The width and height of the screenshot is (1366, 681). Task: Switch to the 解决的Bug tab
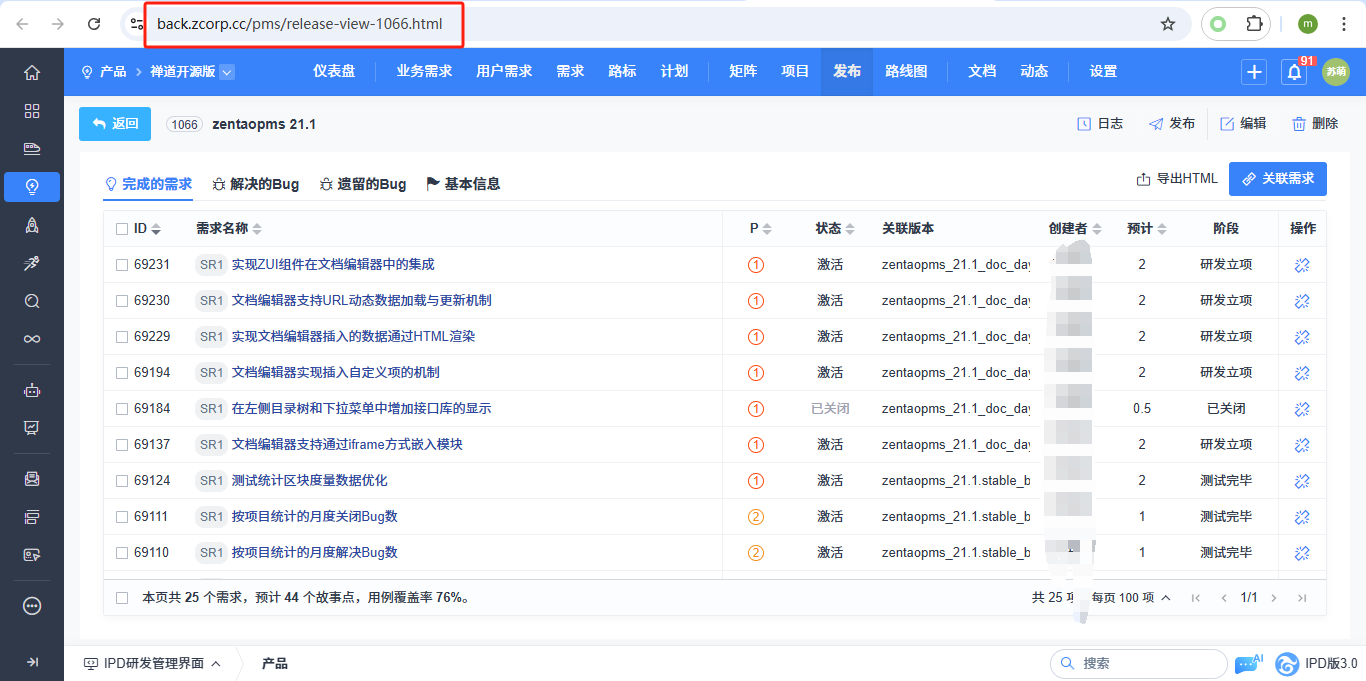[256, 184]
